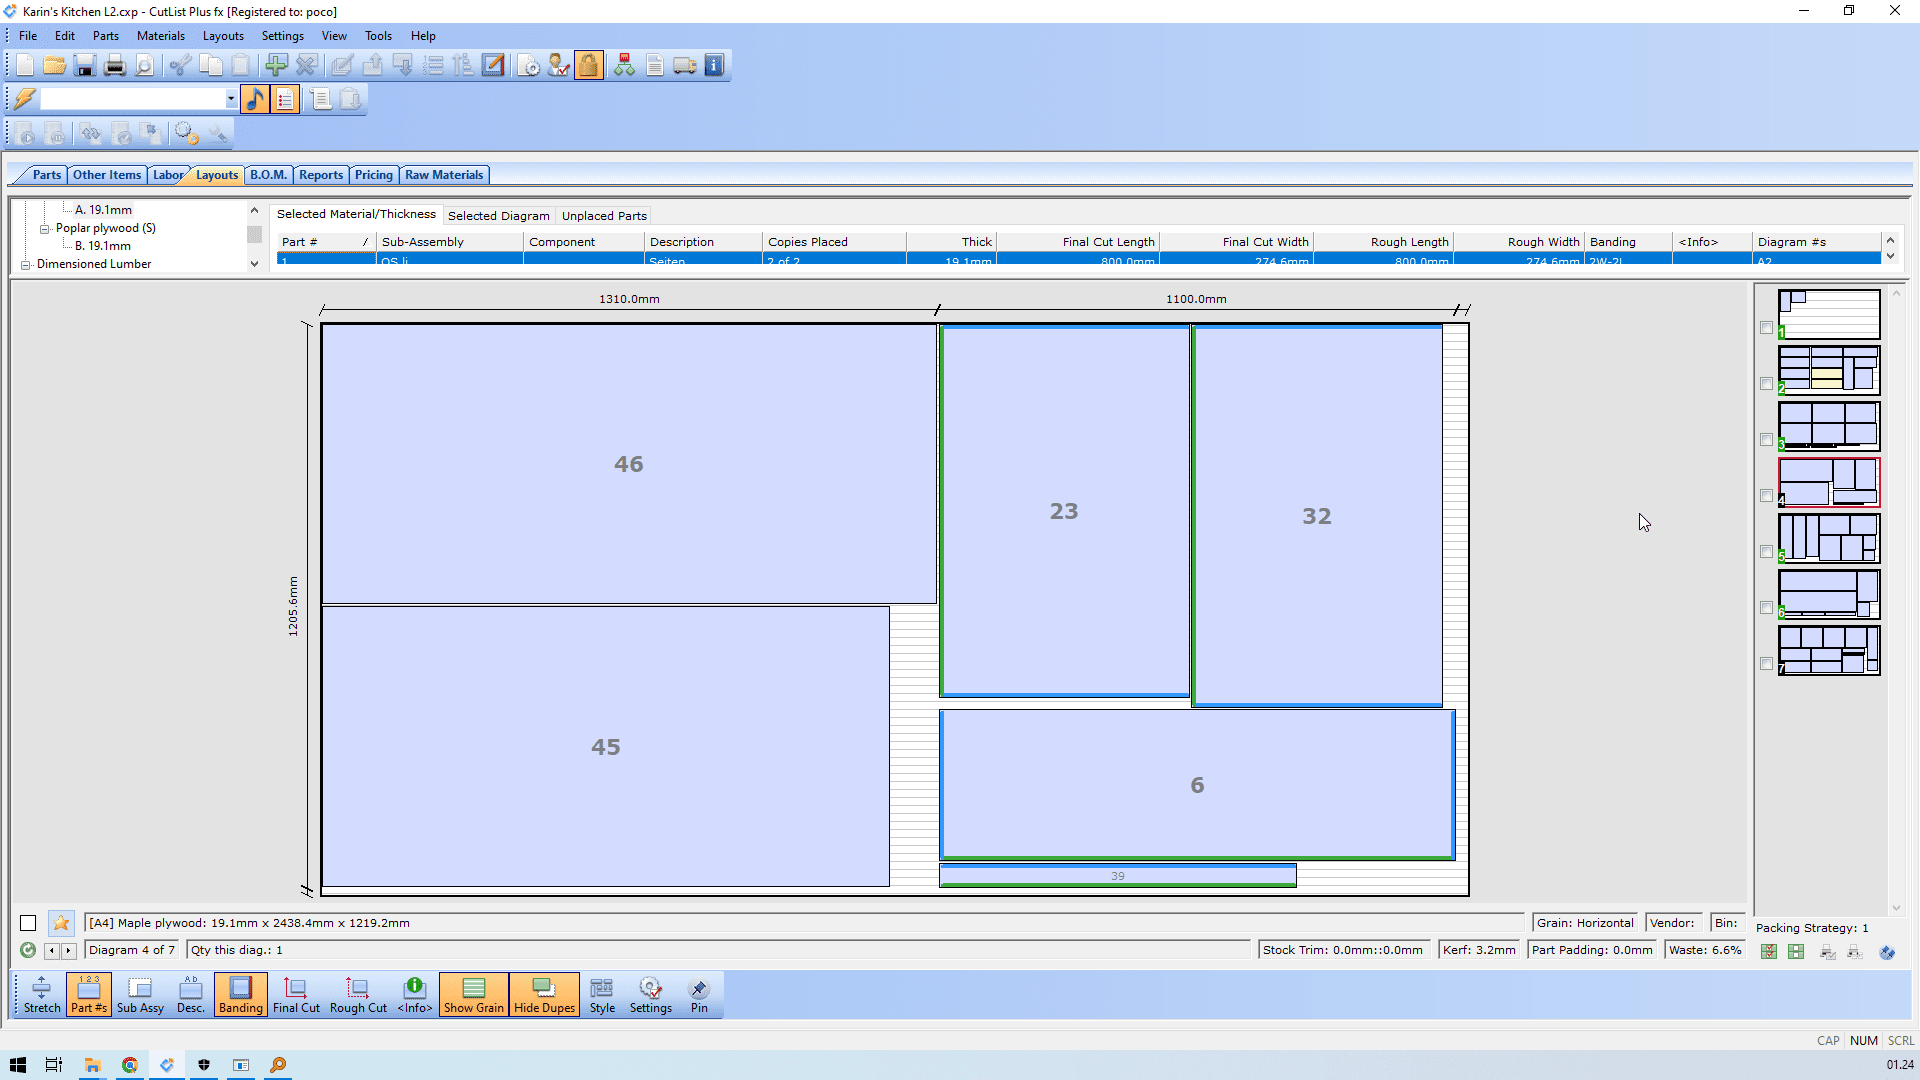Viewport: 1920px width, 1080px height.
Task: Select diagram thumbnail 6
Action: [1829, 594]
